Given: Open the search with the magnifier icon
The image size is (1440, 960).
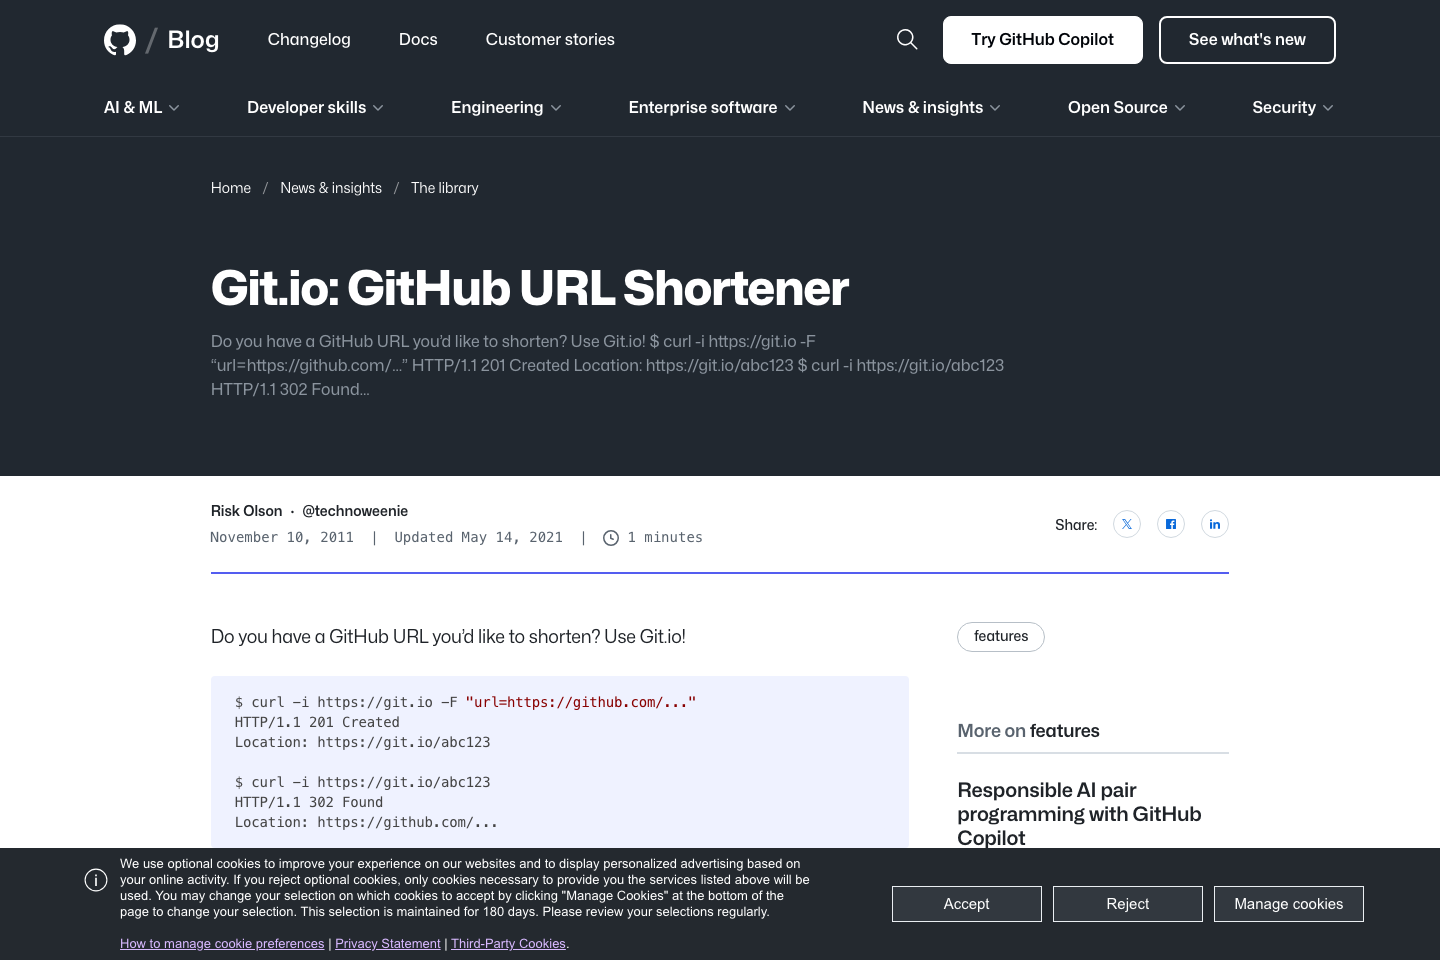Looking at the screenshot, I should coord(906,39).
